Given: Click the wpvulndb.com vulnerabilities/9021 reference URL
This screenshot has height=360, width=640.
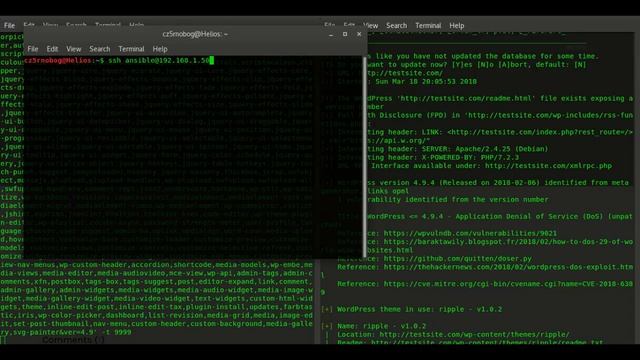Looking at the screenshot, I should 470,233.
